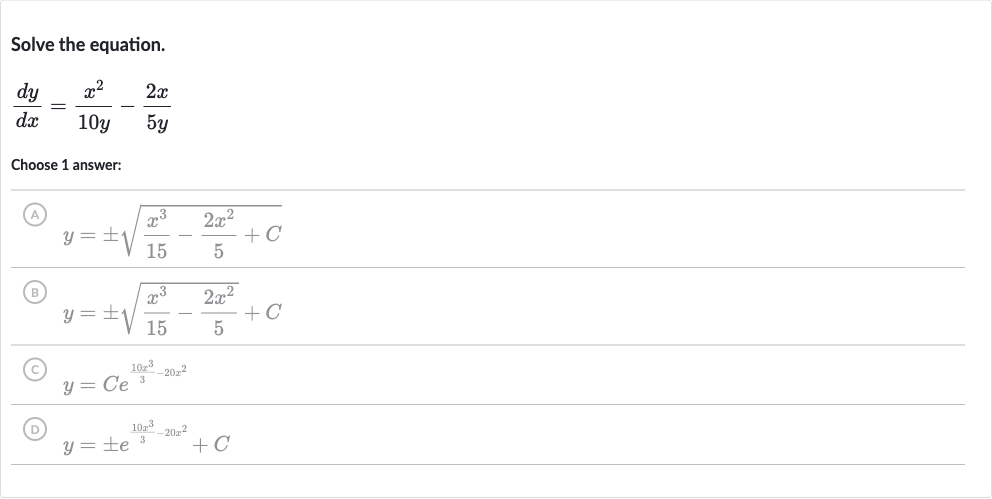
Task: Click the "Choose 1 answer:" label
Action: tap(66, 165)
